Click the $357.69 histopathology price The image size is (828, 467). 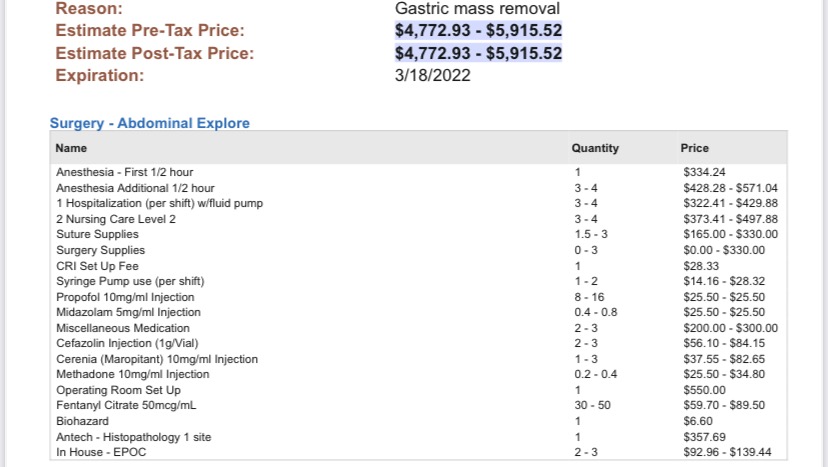tap(701, 437)
